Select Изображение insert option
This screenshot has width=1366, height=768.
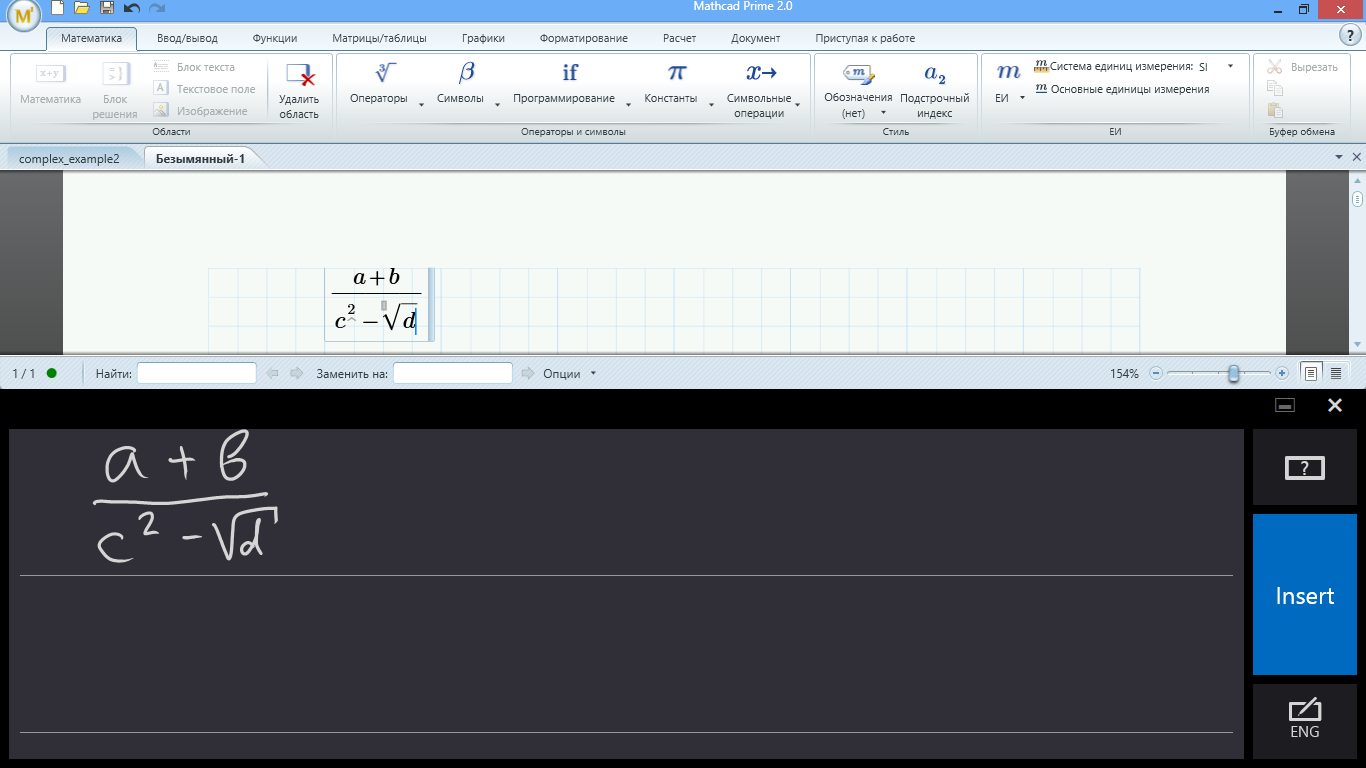[200, 111]
